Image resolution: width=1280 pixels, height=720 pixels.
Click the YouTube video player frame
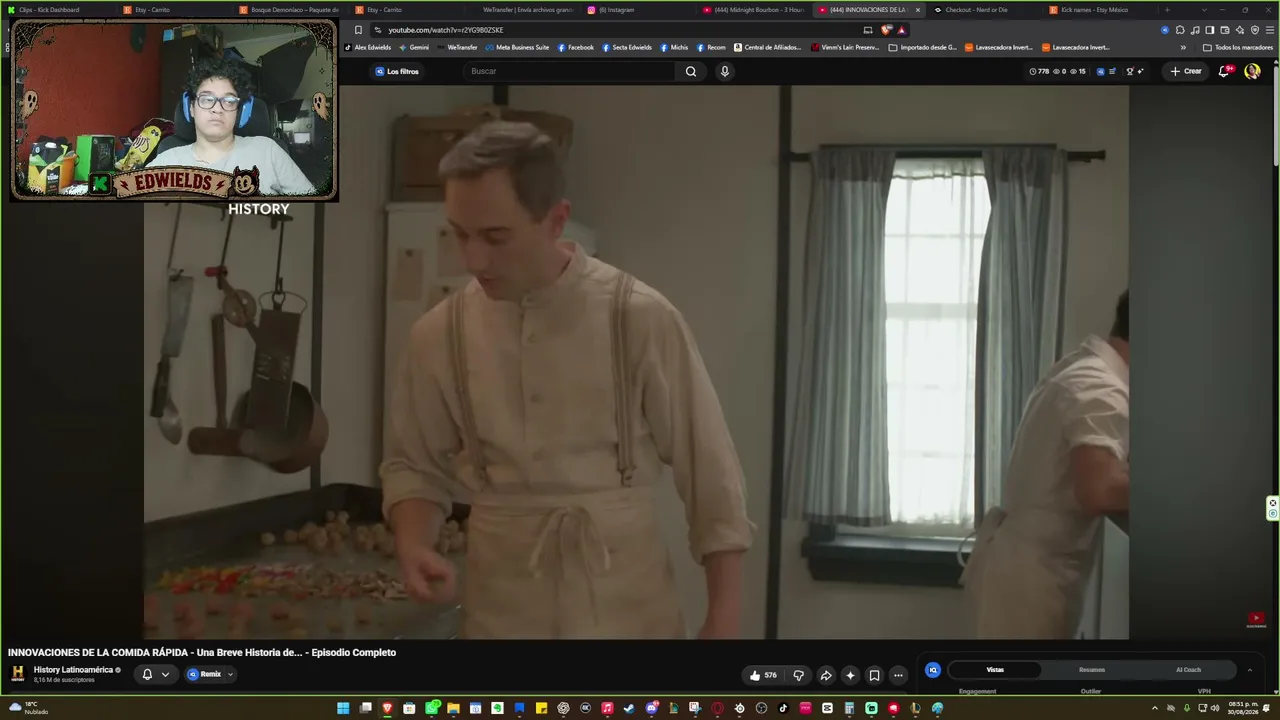tap(636, 362)
